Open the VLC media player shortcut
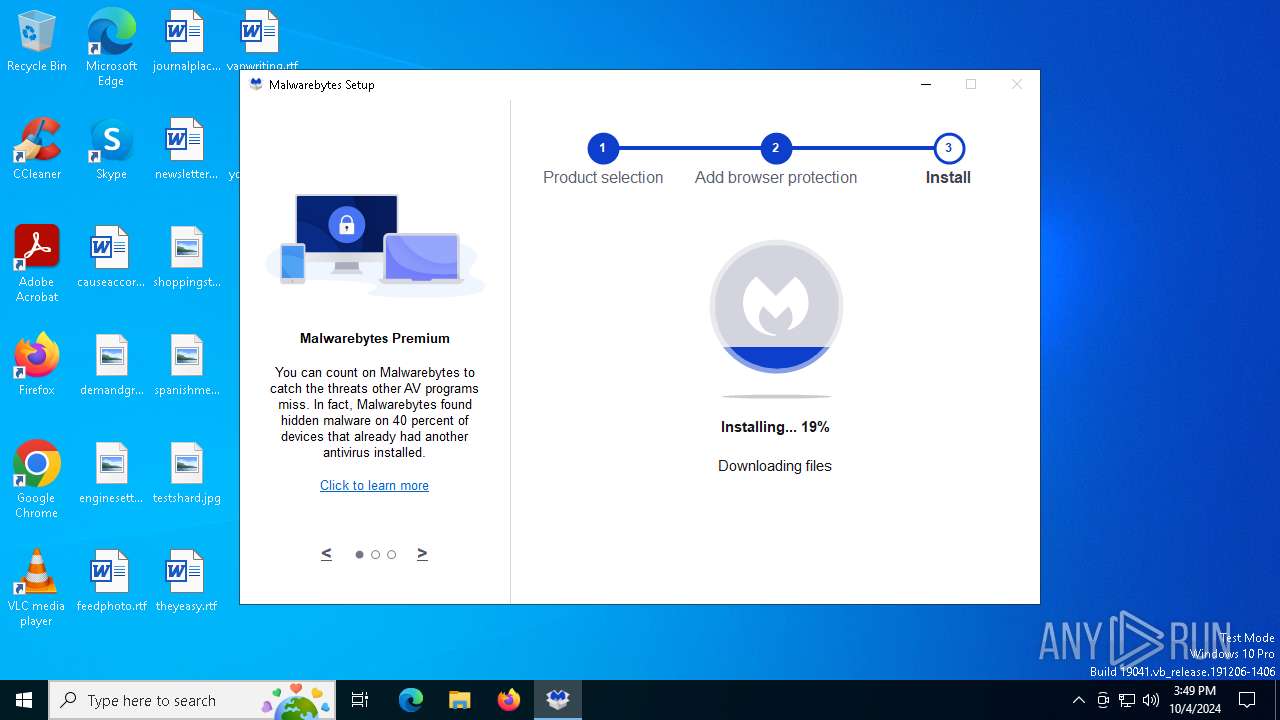Image resolution: width=1280 pixels, height=720 pixels. tap(37, 588)
